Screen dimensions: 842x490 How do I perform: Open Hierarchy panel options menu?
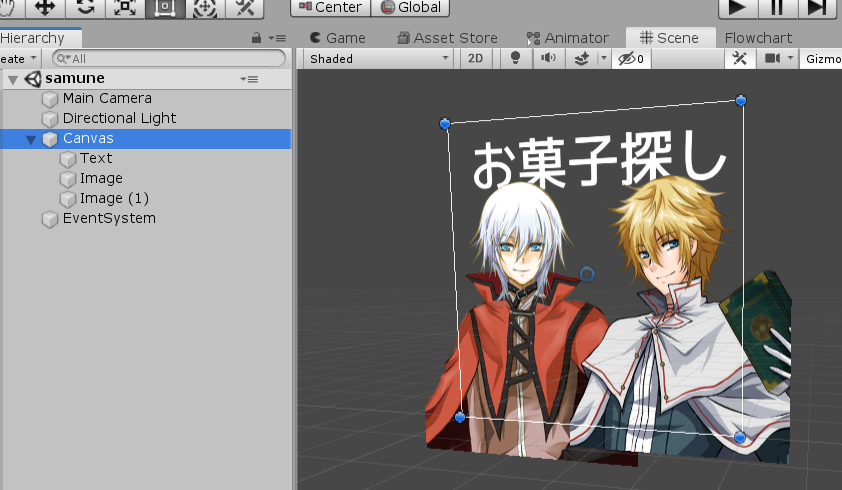(277, 39)
